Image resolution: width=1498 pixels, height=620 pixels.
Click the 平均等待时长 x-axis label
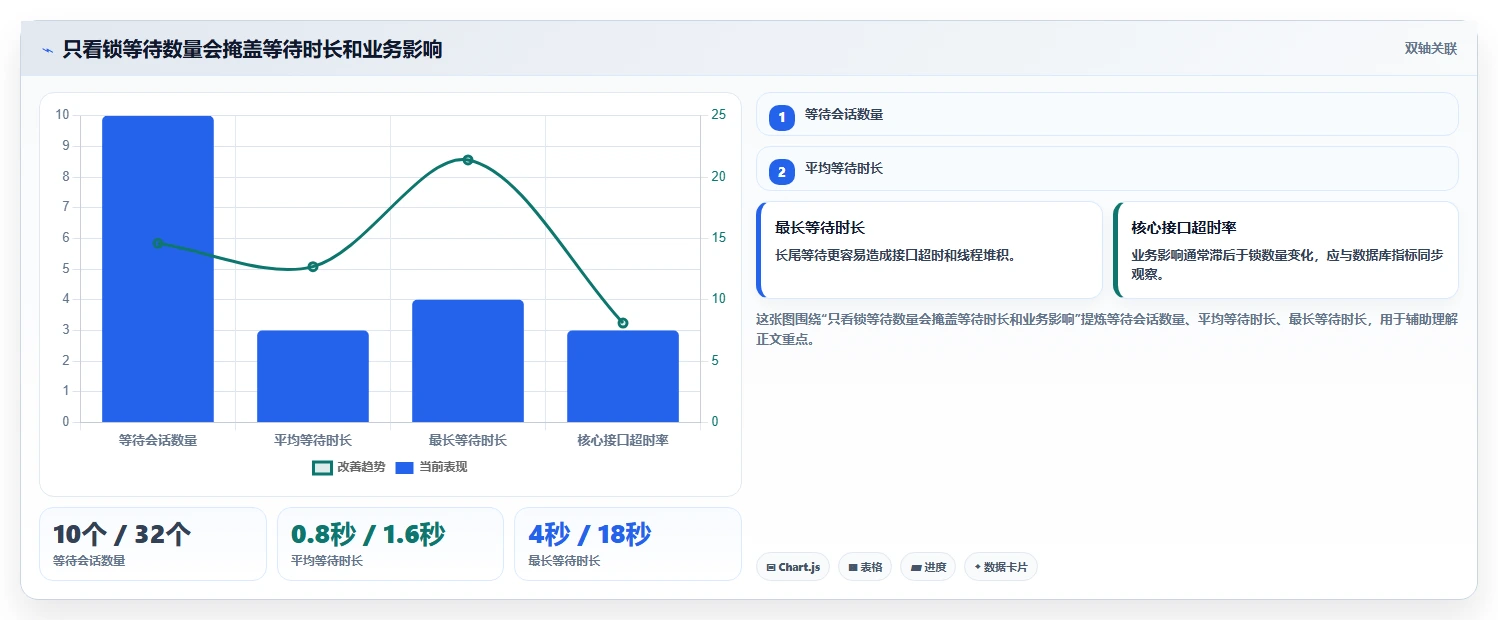[313, 440]
